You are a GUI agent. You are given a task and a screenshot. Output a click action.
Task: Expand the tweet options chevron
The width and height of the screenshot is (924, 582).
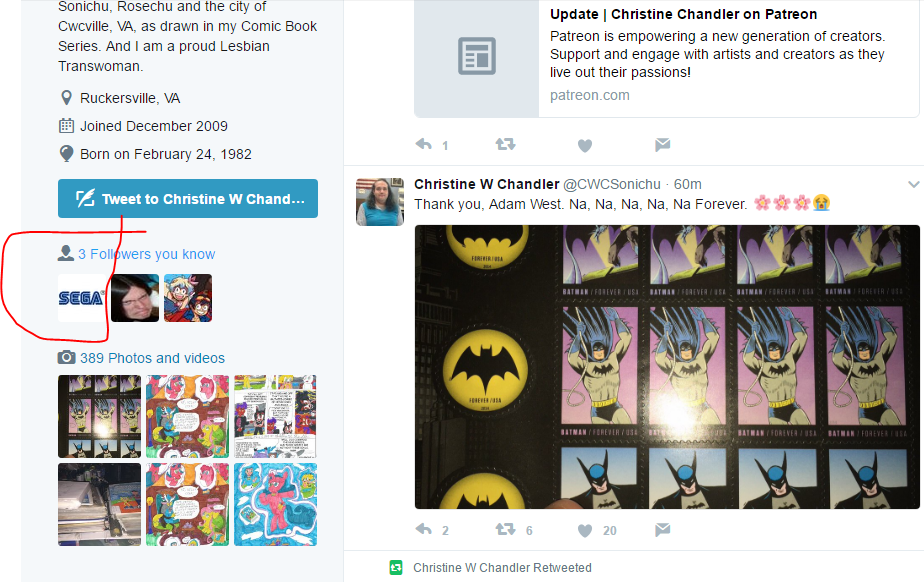913,184
